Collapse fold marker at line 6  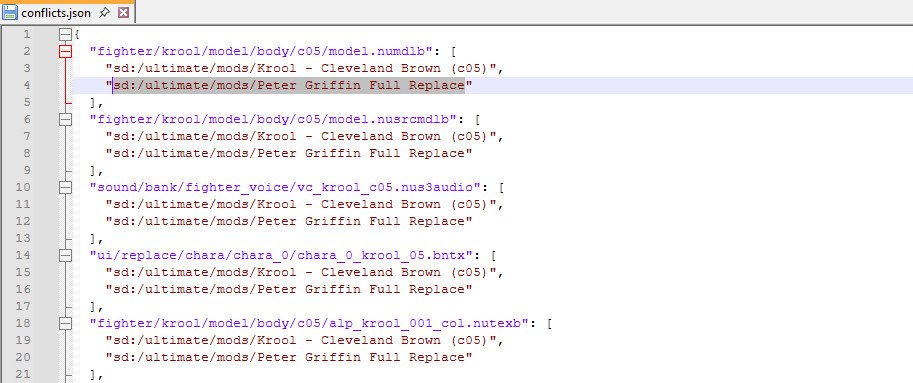pyautogui.click(x=66, y=119)
